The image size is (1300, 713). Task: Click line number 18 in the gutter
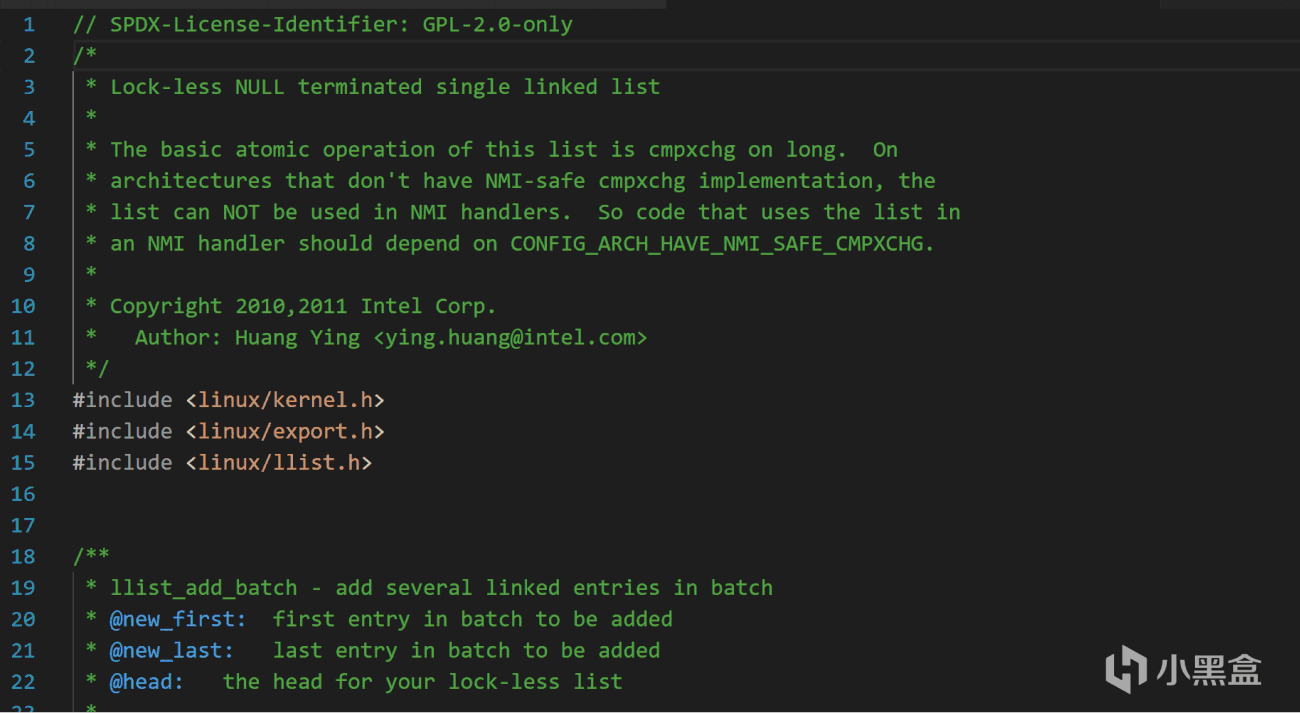[x=23, y=556]
